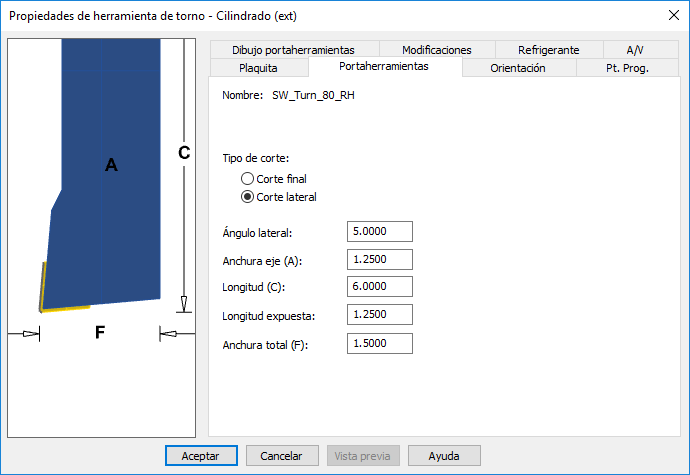Viewport: 690px width, 475px height.
Task: Click the letter F in the diagram
Action: tap(100, 332)
